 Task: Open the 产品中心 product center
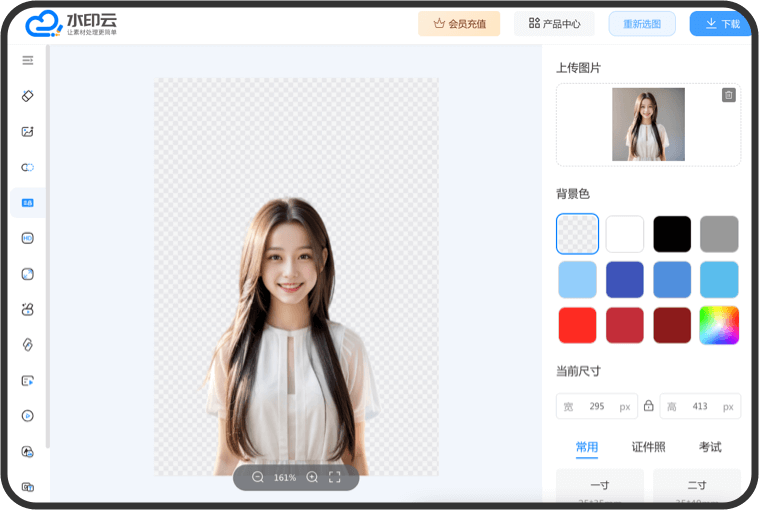point(554,24)
